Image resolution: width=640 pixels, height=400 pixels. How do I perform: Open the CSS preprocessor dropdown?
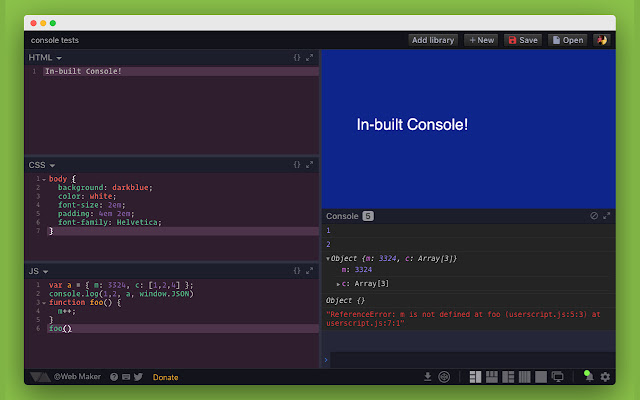click(42, 164)
